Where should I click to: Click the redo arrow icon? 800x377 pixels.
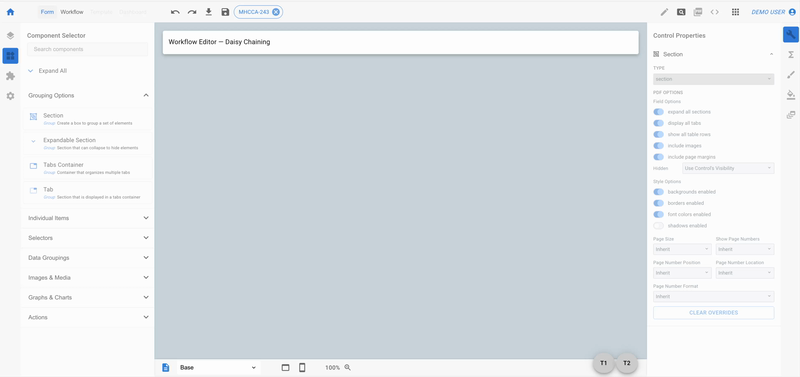(192, 12)
